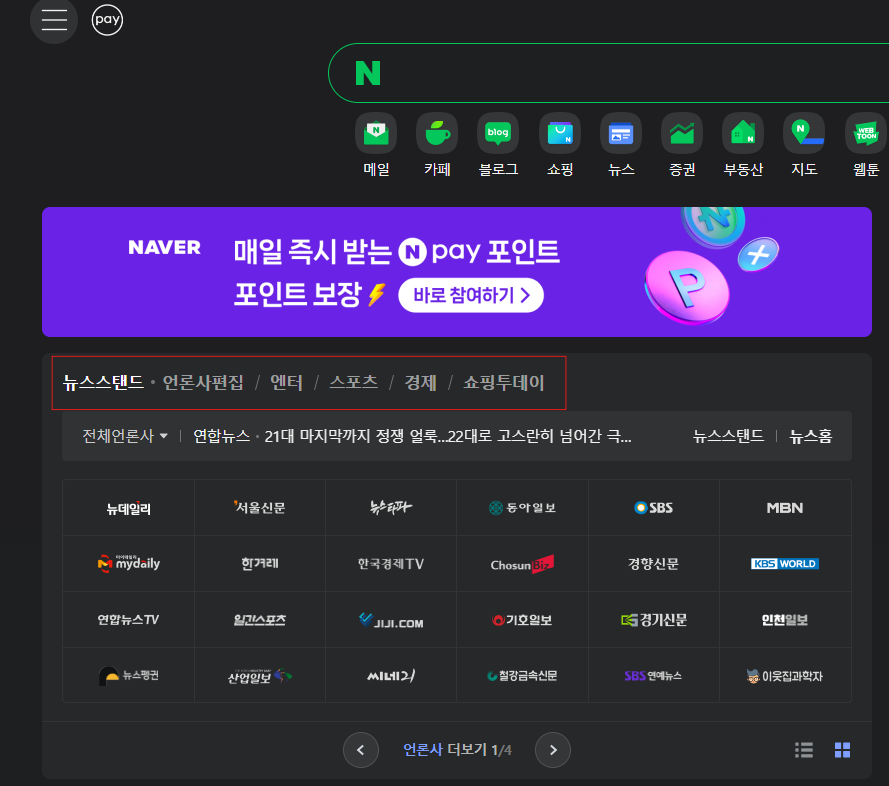Image resolution: width=889 pixels, height=786 pixels.
Task: Open the 뉴스펭귄 press logo
Action: click(129, 675)
